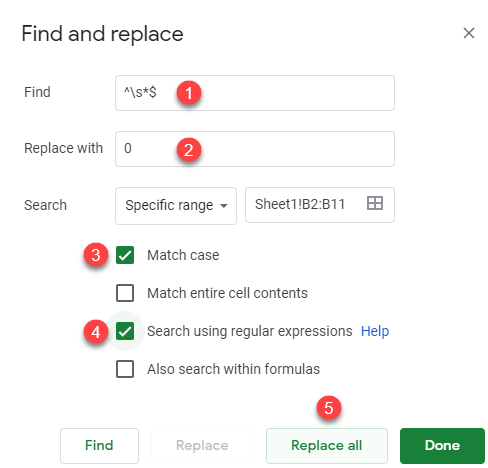Viewport: 488px width, 468px height.
Task: Close the Find and replace dialog
Action: 469,33
